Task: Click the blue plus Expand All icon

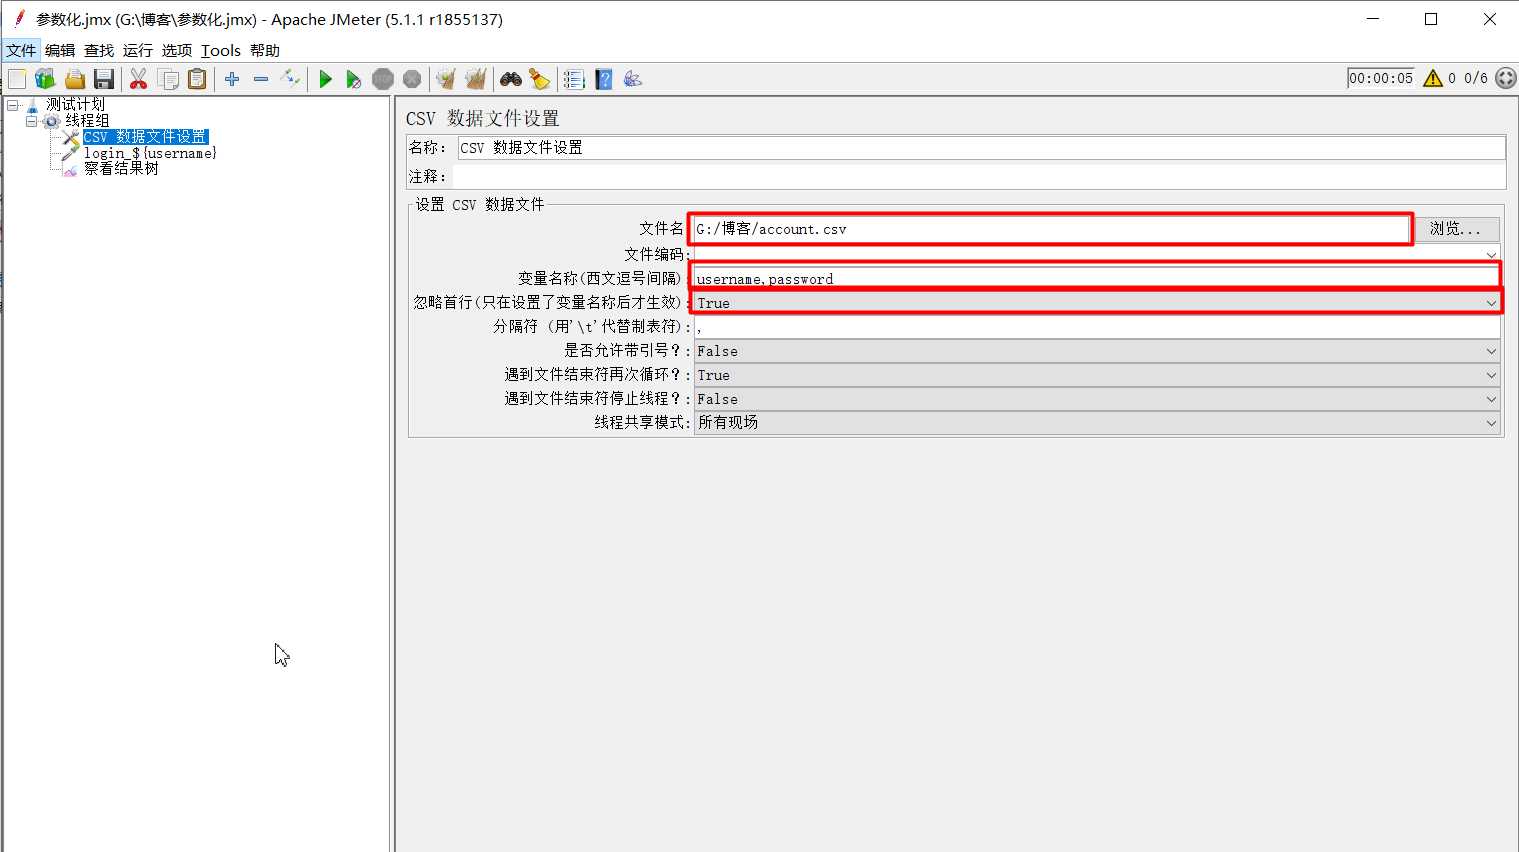Action: click(232, 79)
